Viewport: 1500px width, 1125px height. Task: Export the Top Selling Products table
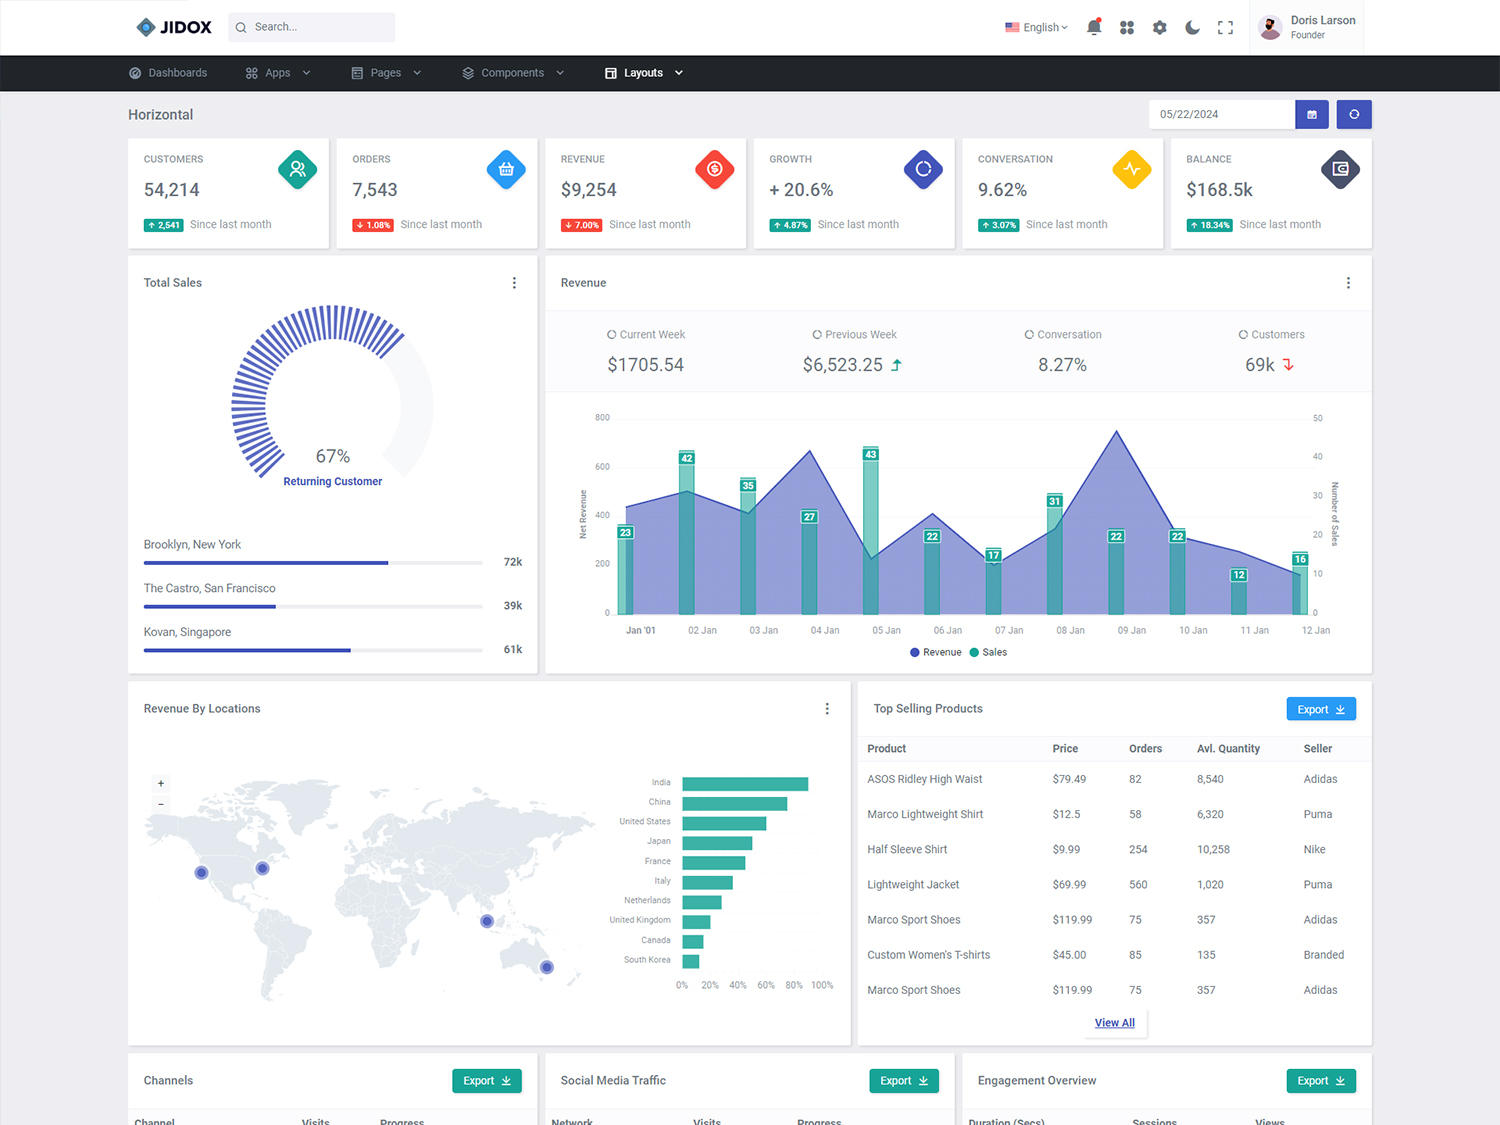point(1320,708)
